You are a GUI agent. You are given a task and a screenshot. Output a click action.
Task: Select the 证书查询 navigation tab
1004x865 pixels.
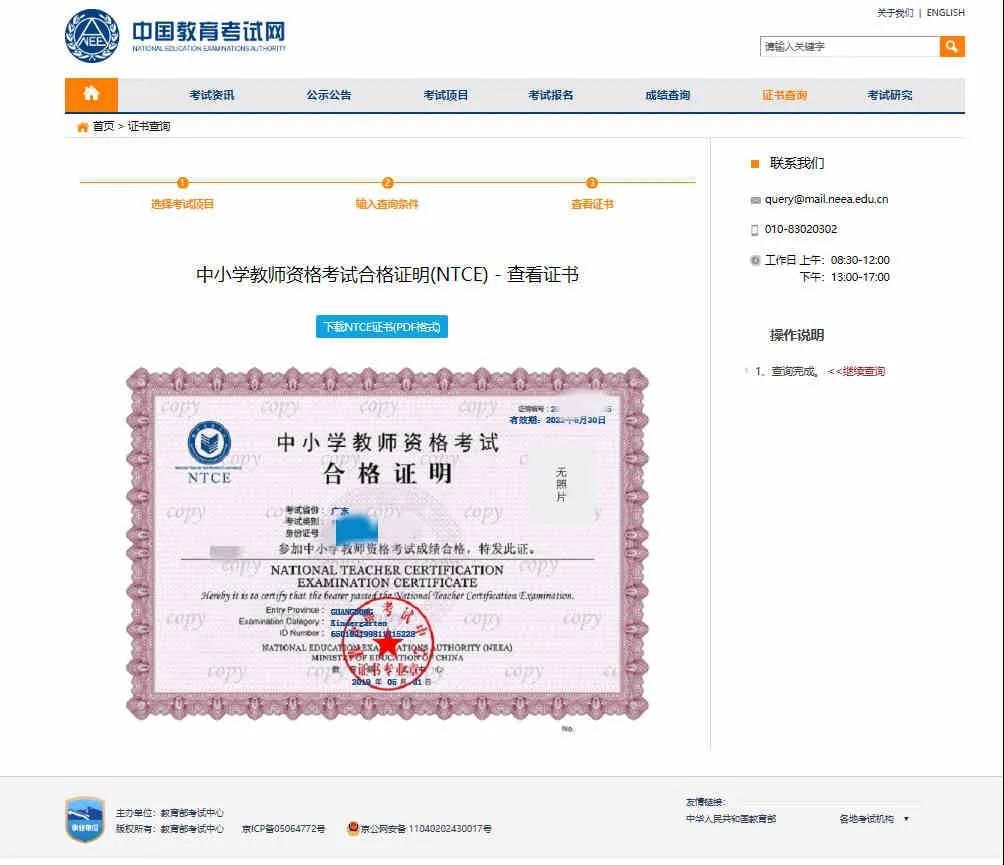[784, 95]
